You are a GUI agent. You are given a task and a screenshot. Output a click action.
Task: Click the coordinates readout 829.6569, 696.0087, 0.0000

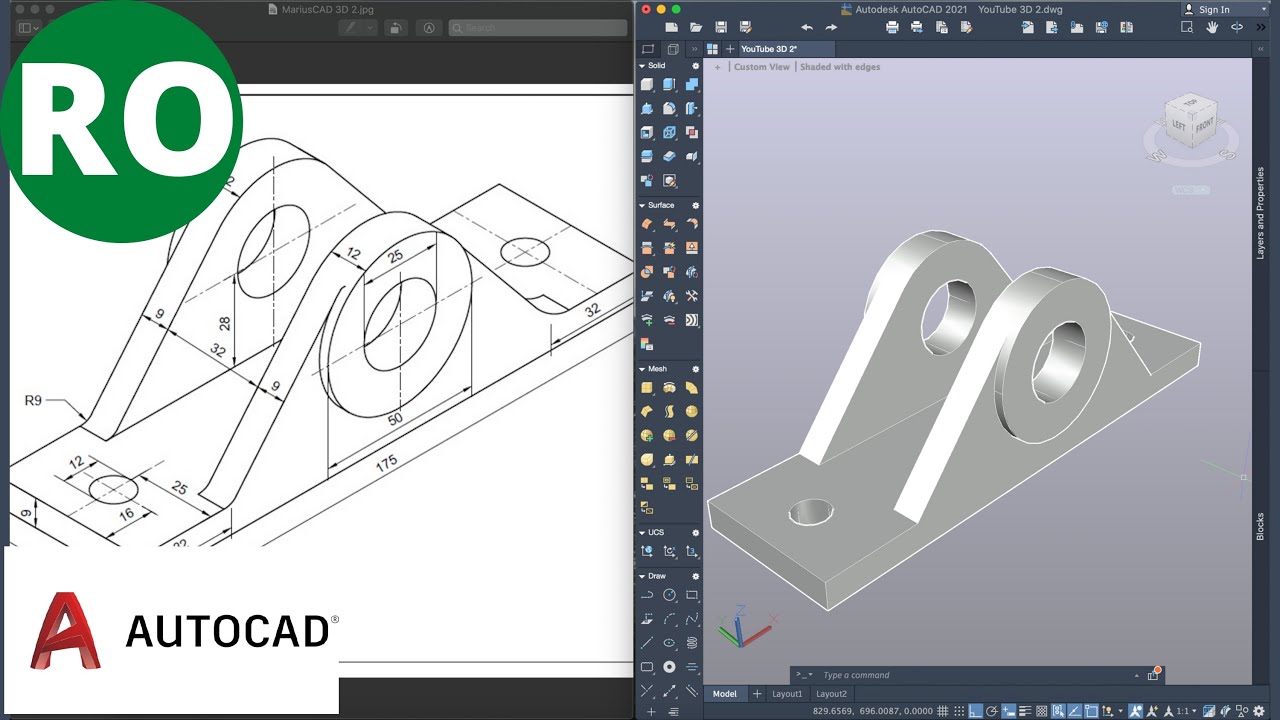pos(873,711)
